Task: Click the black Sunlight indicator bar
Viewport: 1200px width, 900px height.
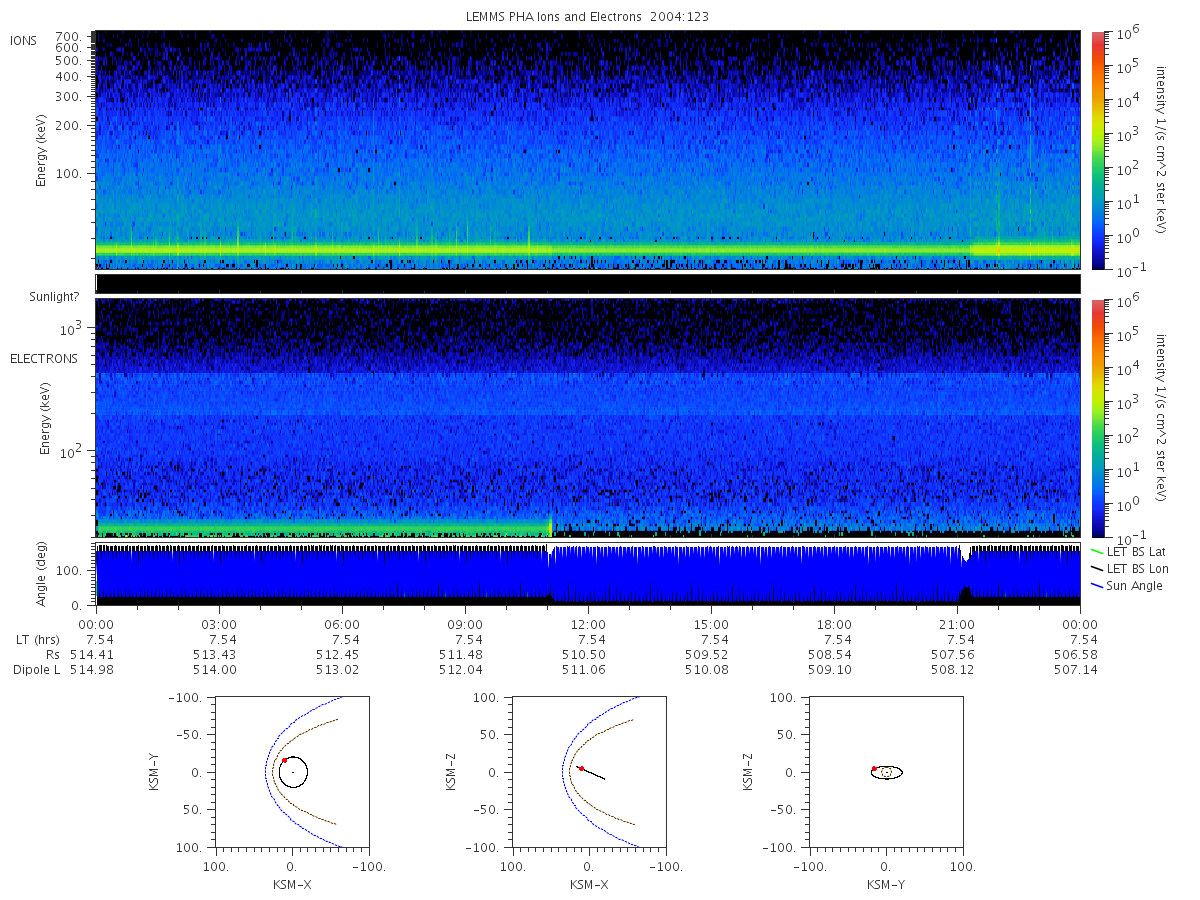Action: (588, 284)
